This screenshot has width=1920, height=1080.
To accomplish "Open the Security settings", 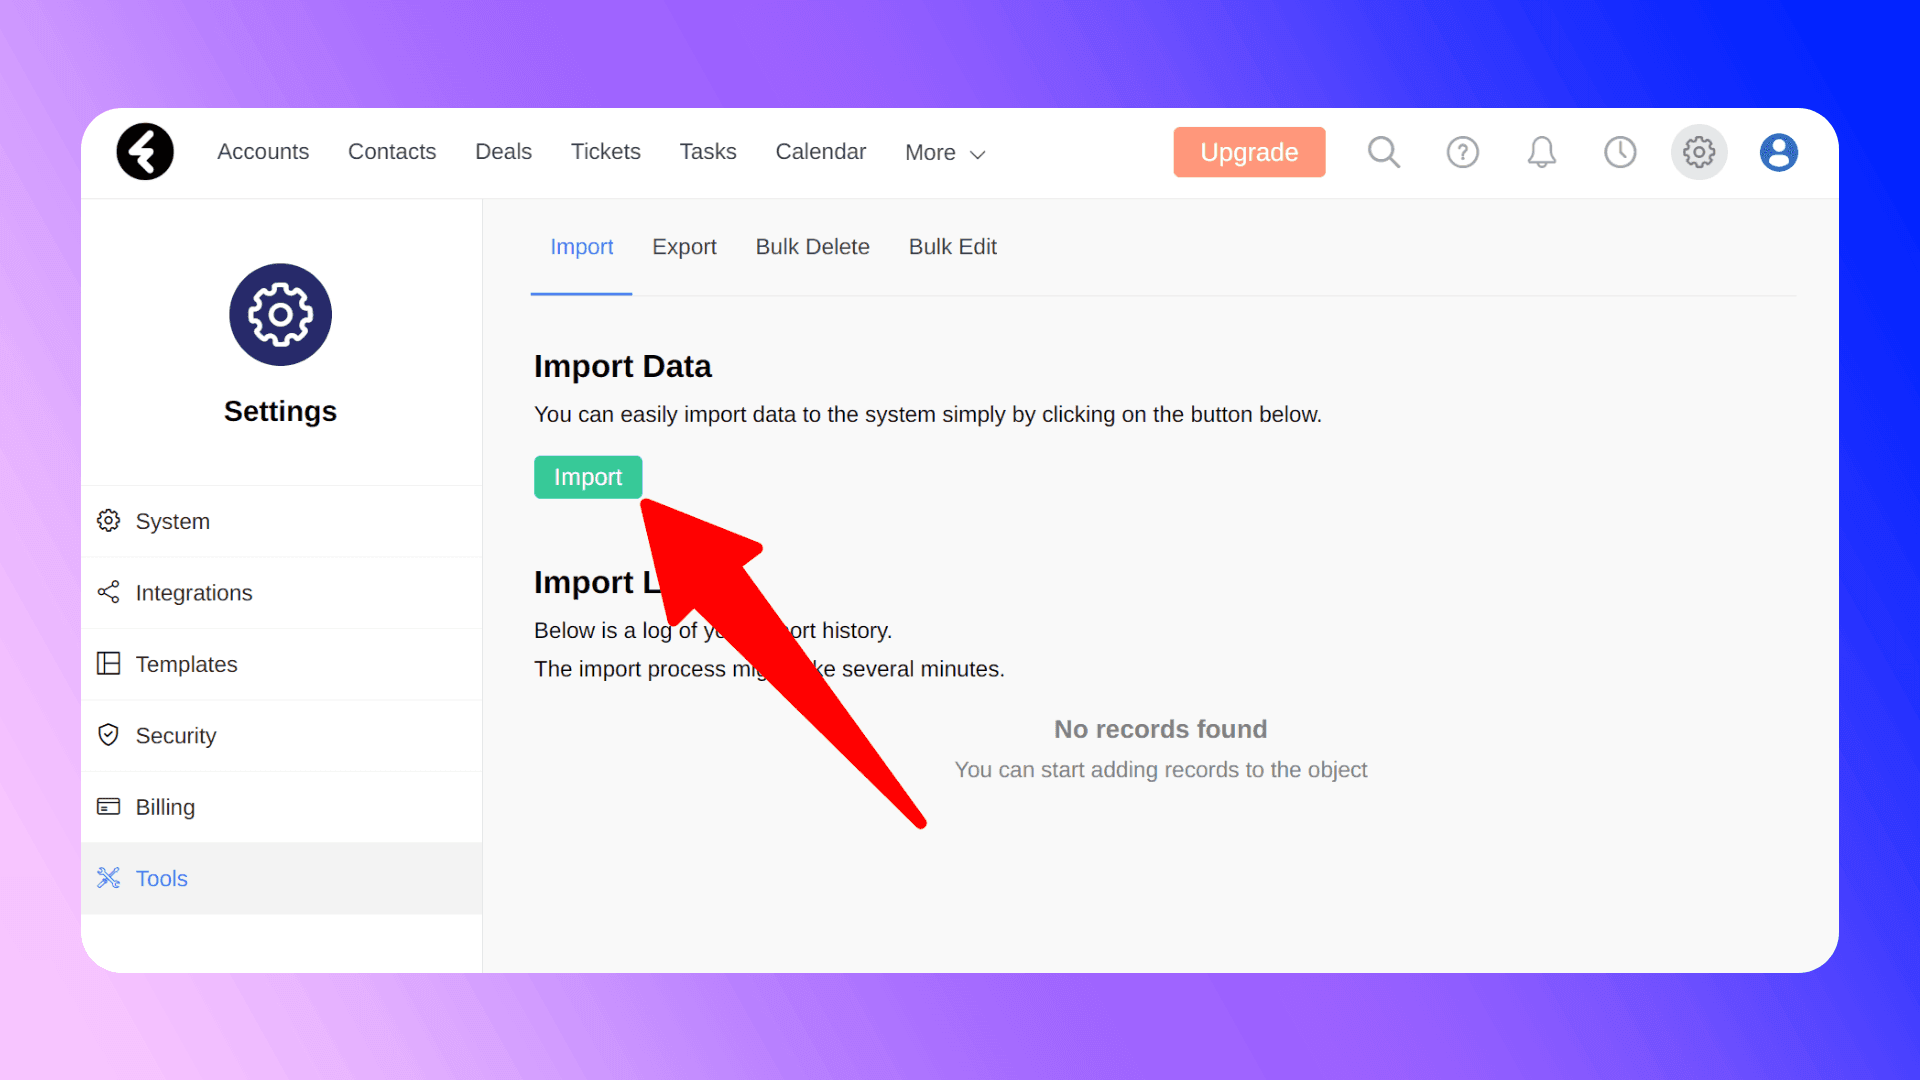I will coord(282,735).
